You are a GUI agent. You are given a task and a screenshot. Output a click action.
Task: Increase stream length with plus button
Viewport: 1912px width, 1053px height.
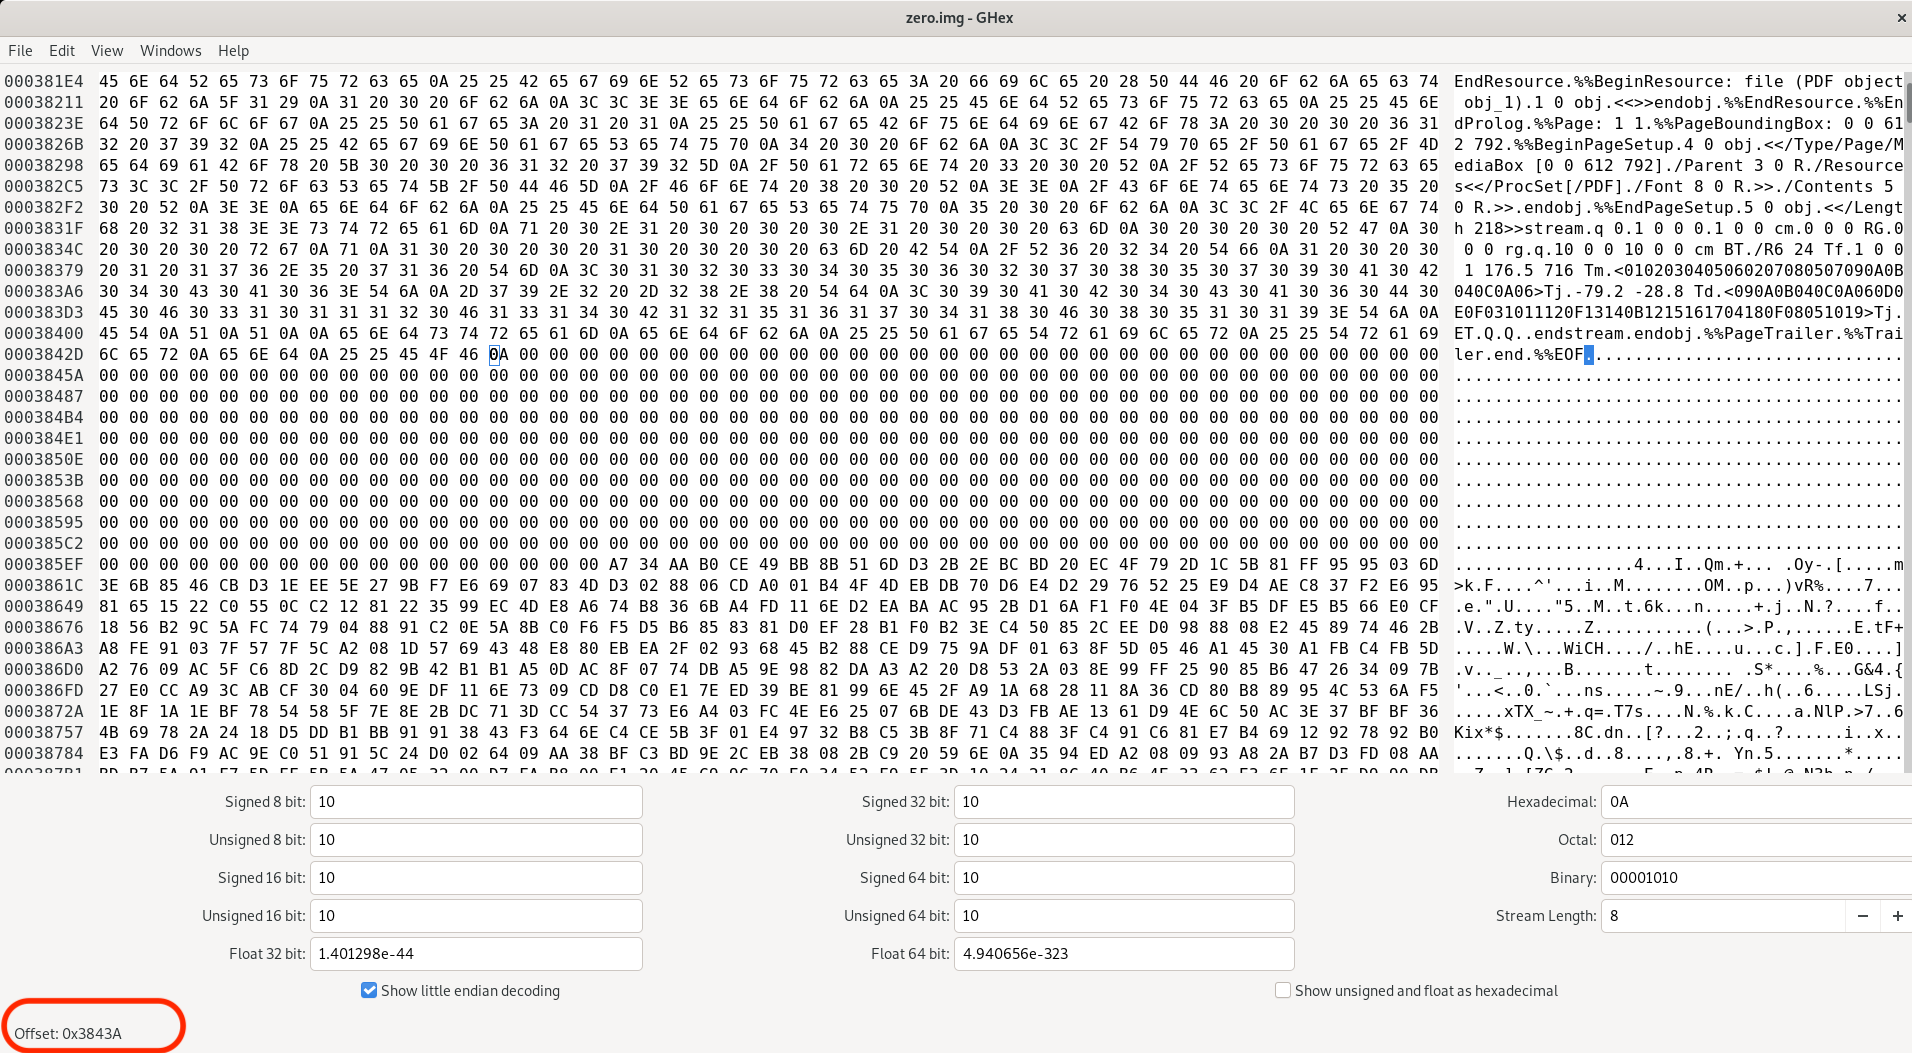click(1897, 916)
